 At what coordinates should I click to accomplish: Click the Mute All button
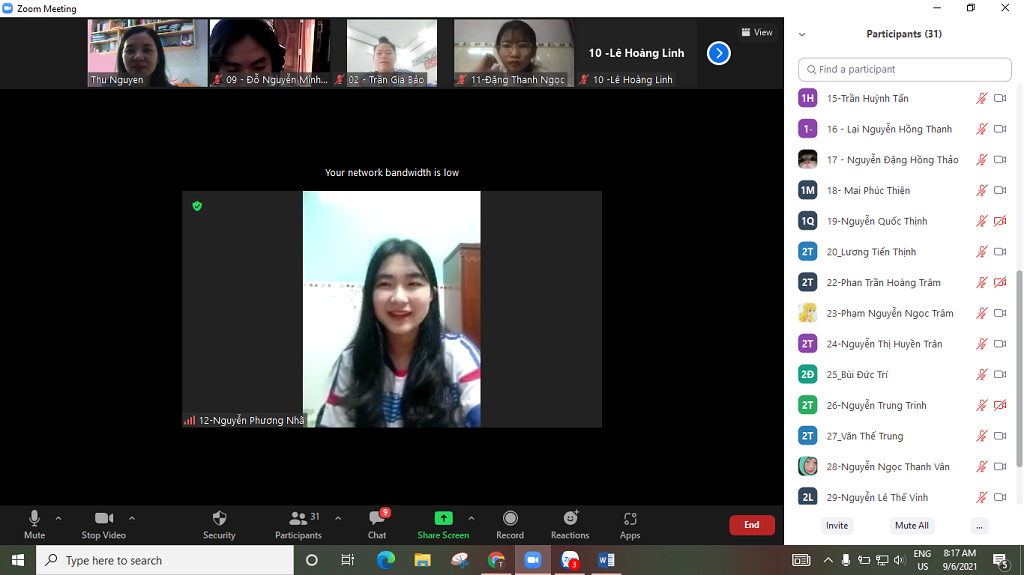click(911, 525)
